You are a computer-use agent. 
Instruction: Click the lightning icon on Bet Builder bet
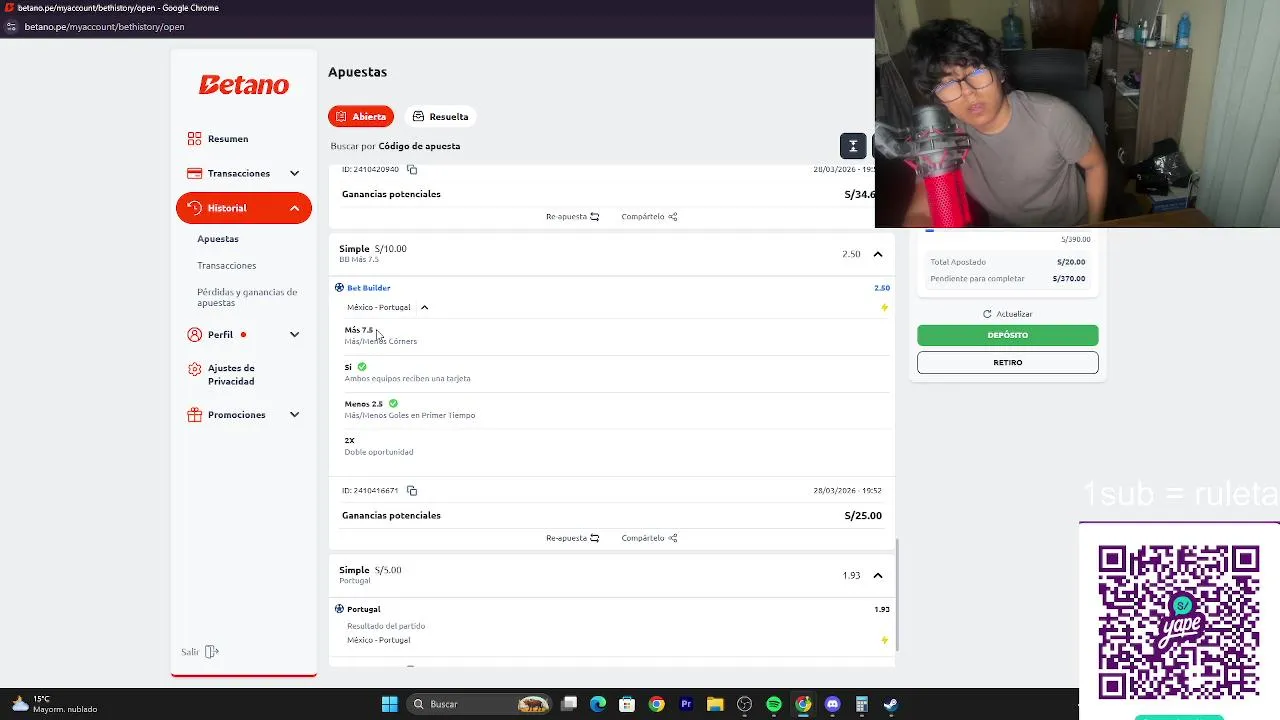coord(884,308)
